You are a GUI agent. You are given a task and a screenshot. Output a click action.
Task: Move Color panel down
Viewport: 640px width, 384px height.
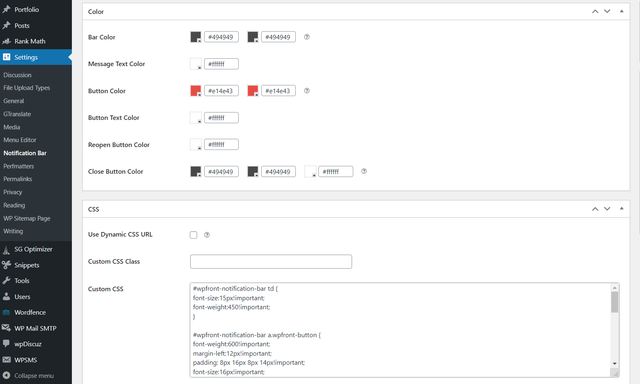click(607, 11)
